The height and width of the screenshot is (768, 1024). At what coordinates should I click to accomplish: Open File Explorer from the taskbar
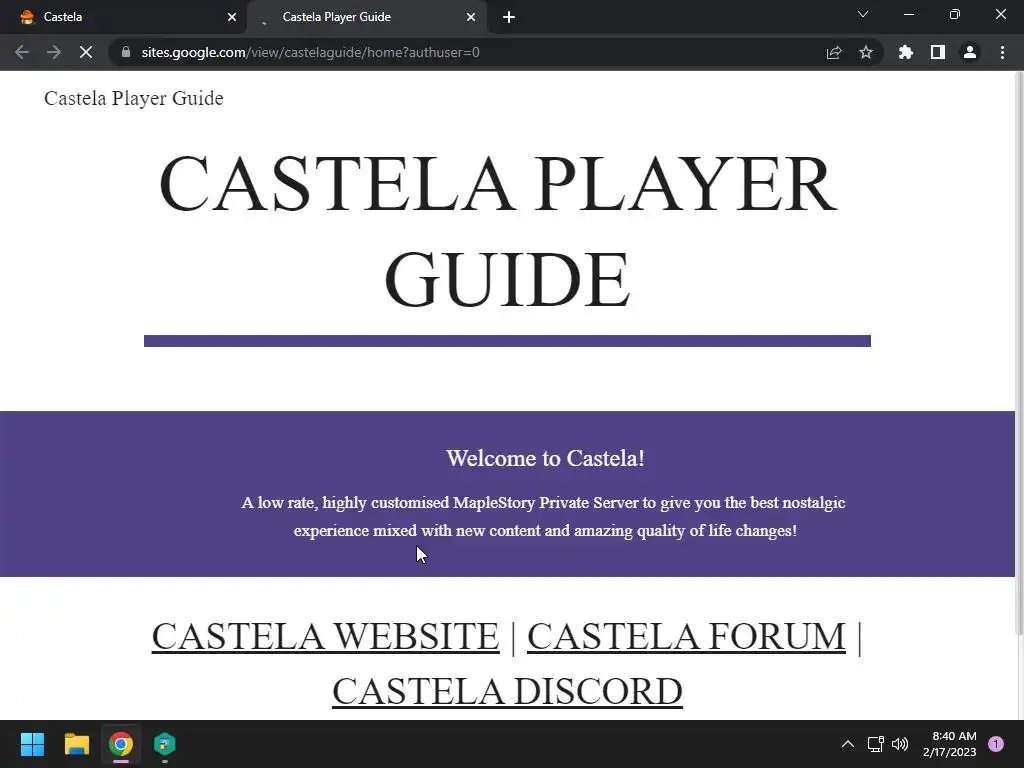[76, 744]
